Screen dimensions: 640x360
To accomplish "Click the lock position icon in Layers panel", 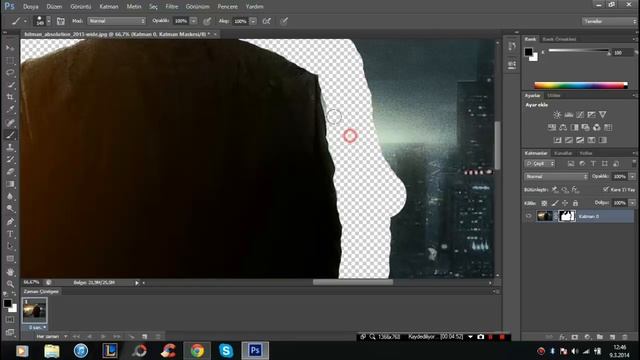I will (565, 203).
